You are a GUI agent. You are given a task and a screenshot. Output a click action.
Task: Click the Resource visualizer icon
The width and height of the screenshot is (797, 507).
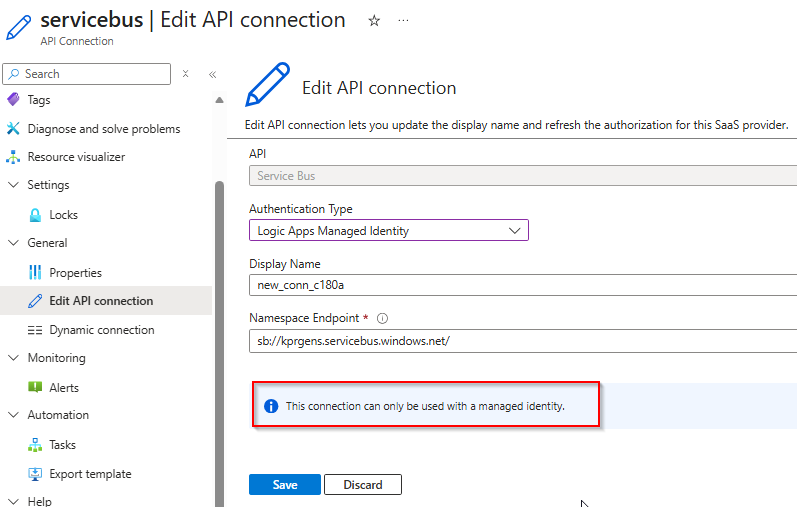[x=13, y=157]
